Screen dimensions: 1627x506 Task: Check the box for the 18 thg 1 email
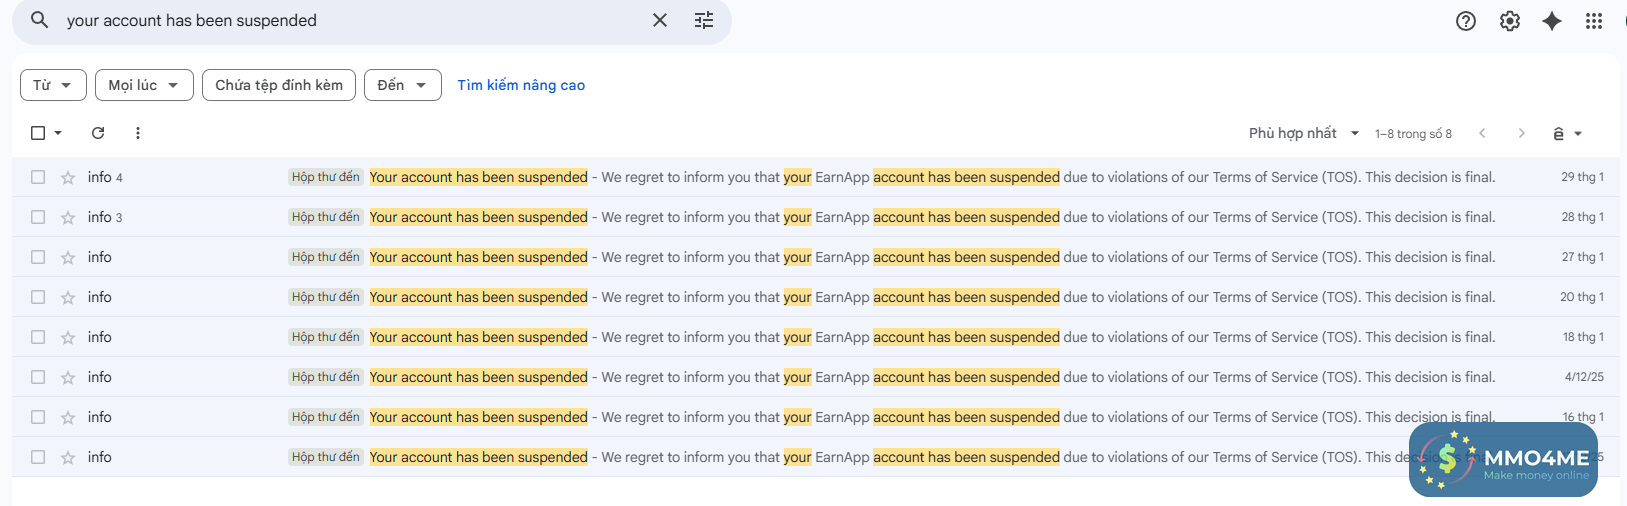pos(38,337)
